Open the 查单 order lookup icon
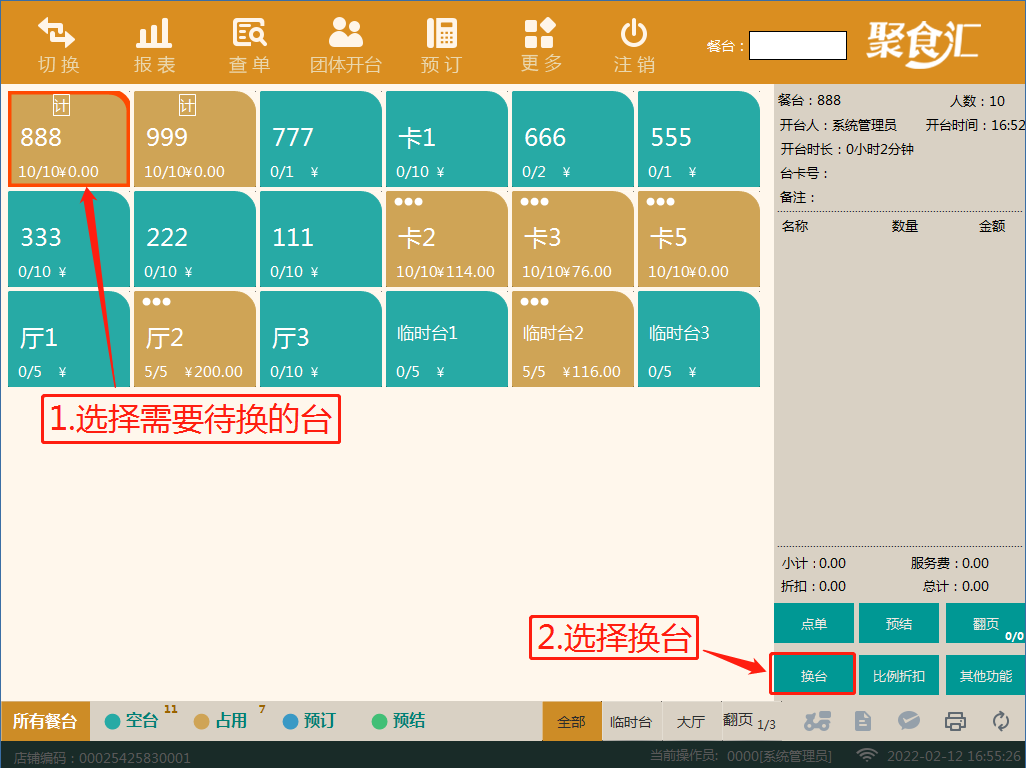This screenshot has height=768, width=1026. 249,33
